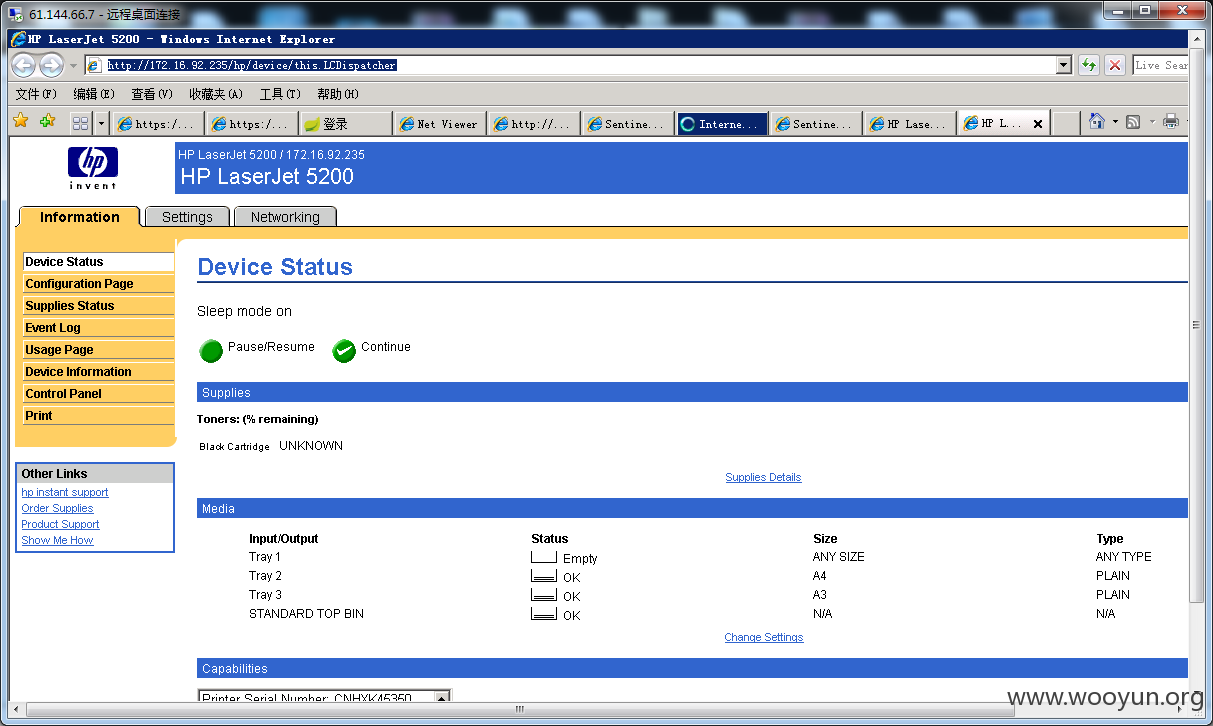The image size is (1213, 726).
Task: Click the Tray 2 status icon
Action: (x=543, y=575)
